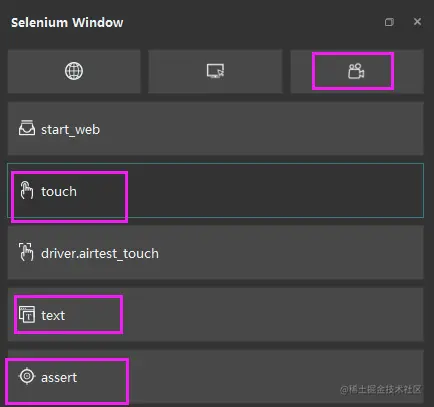Click the Selenium Window title text
The height and width of the screenshot is (407, 434).
coord(67,23)
